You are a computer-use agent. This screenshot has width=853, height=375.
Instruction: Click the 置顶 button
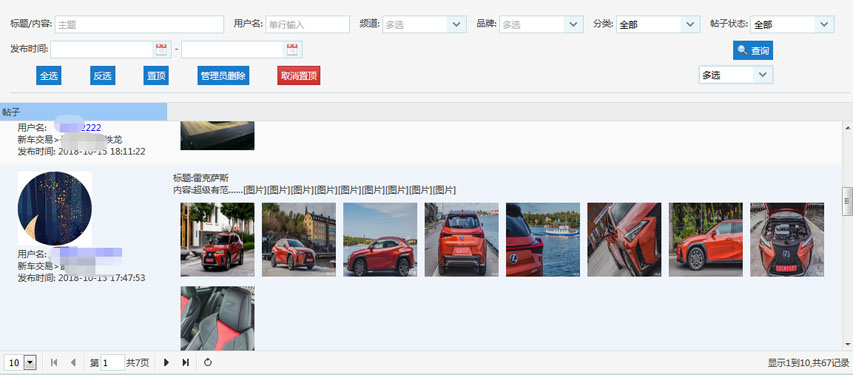click(x=156, y=76)
